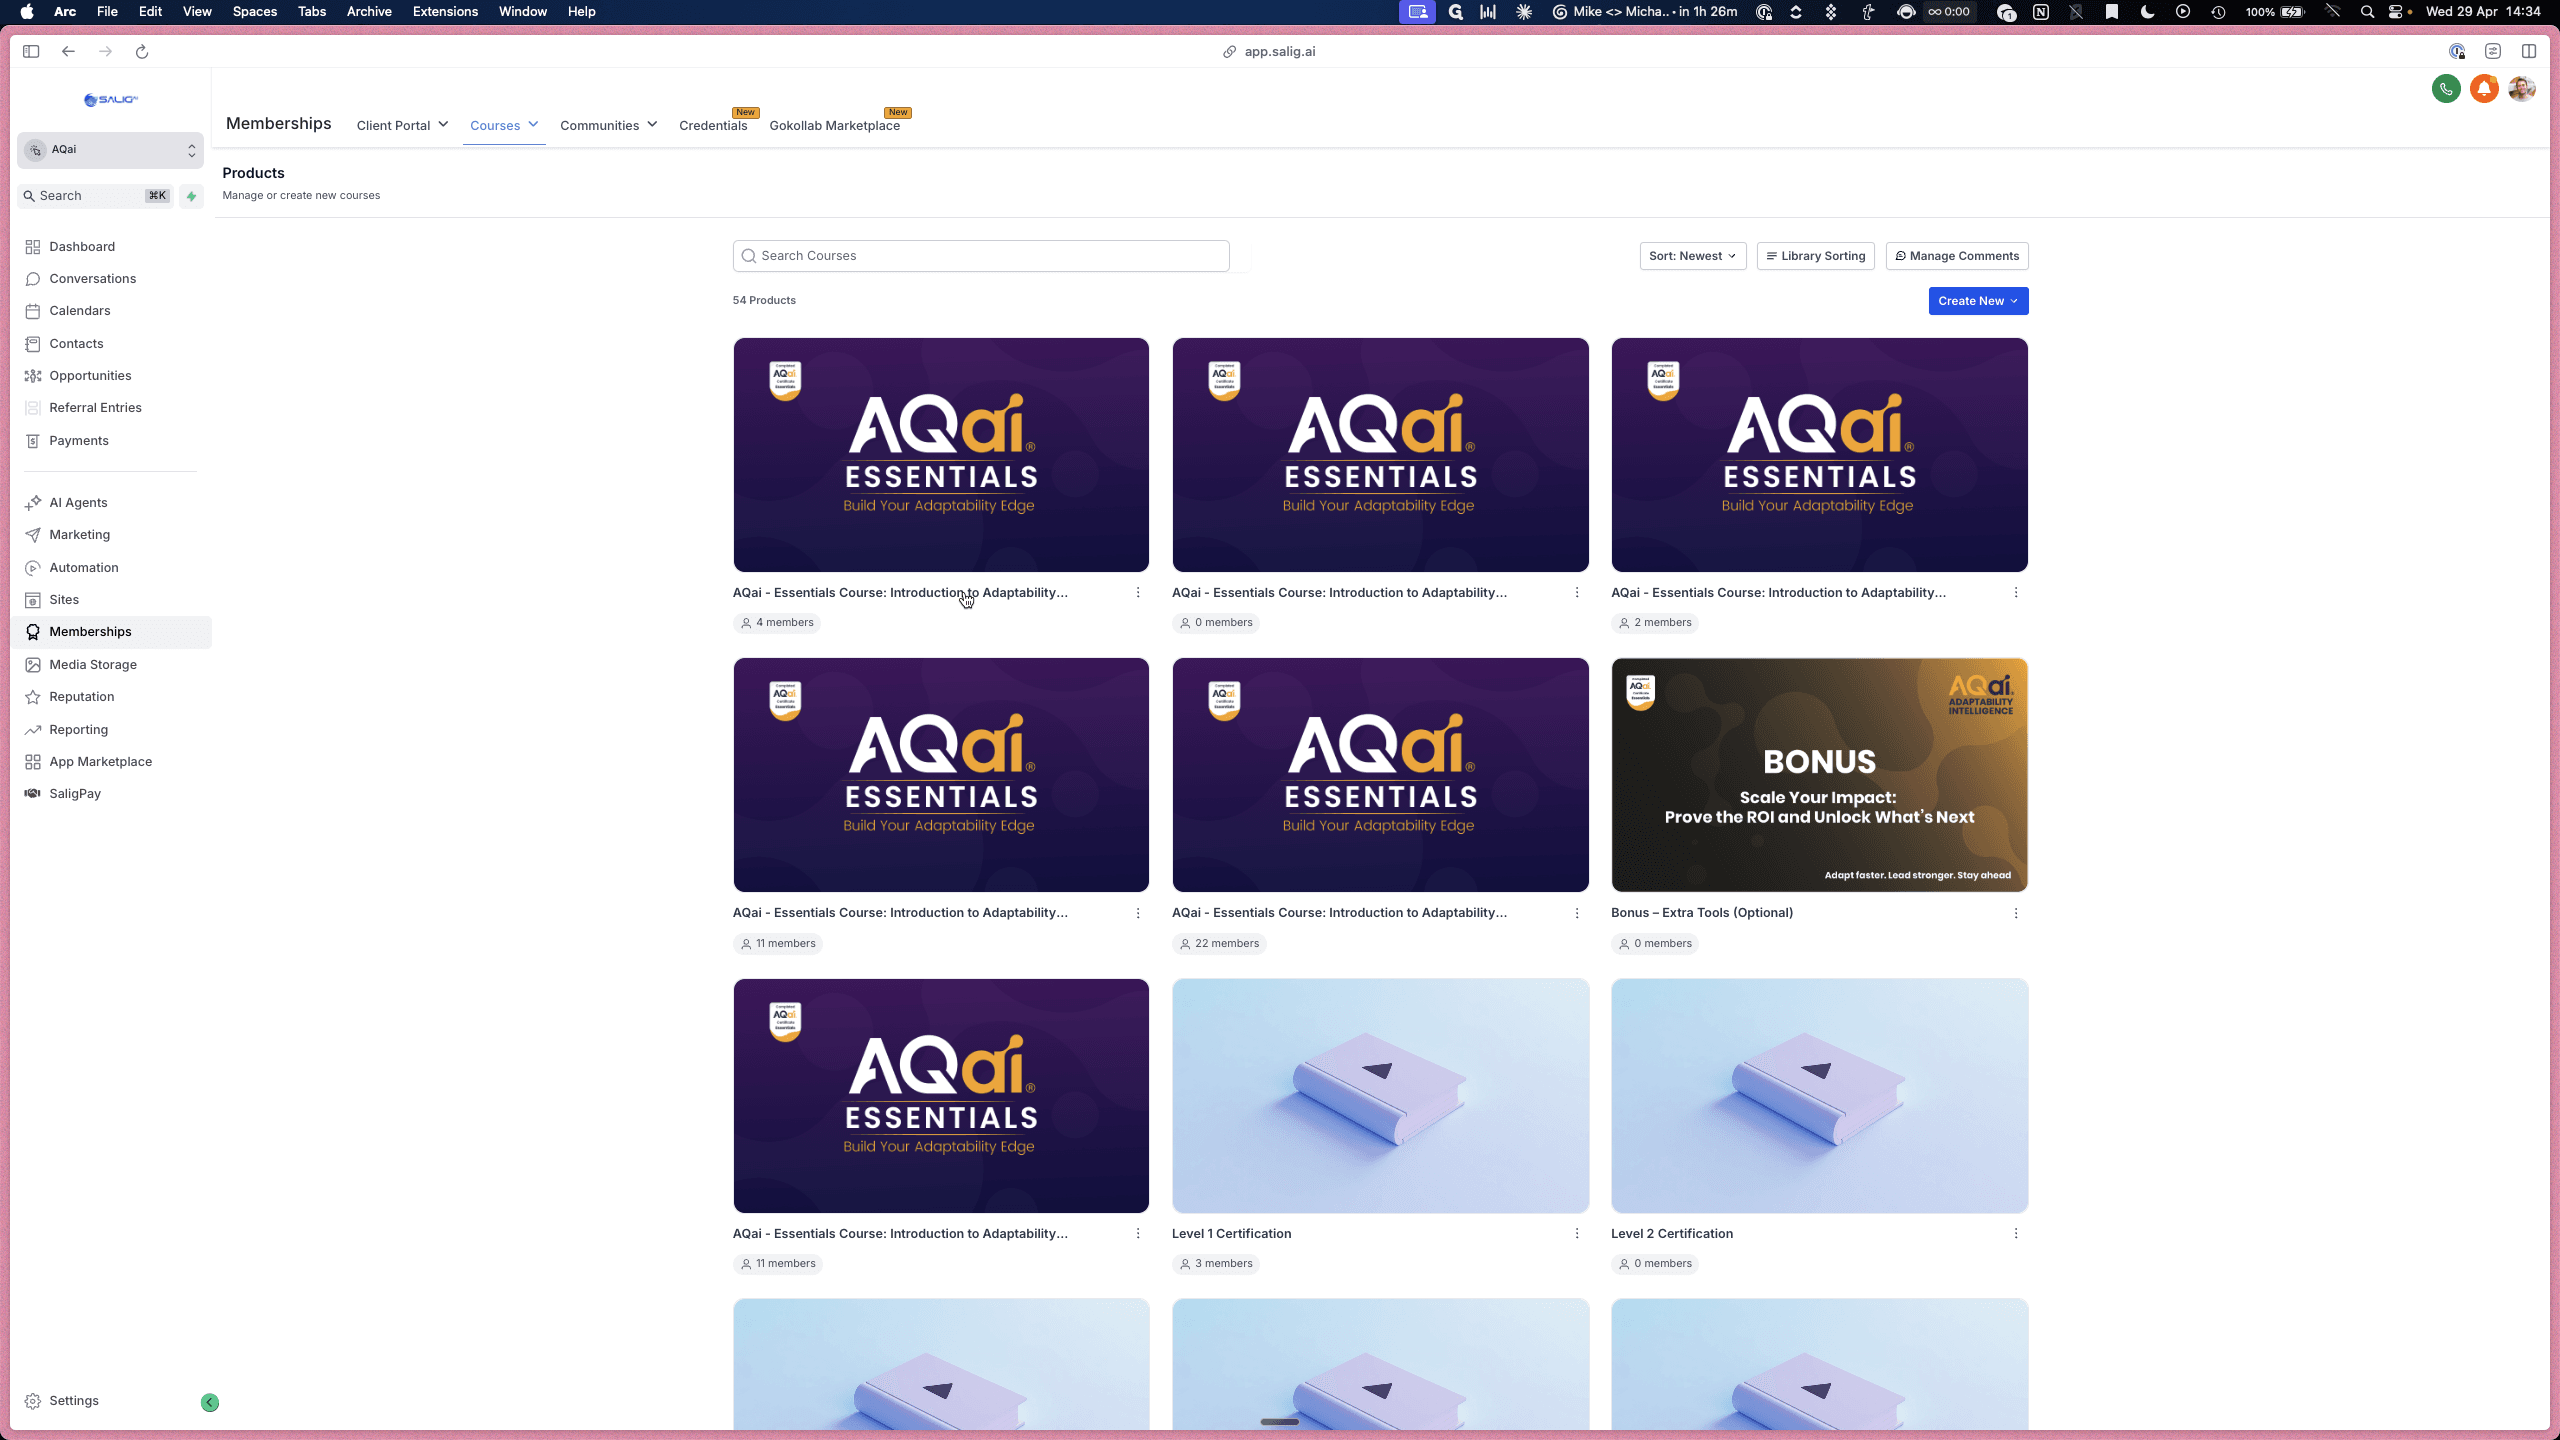2560x1440 pixels.
Task: Open the Gokollab Marketplace tab
Action: 834,125
